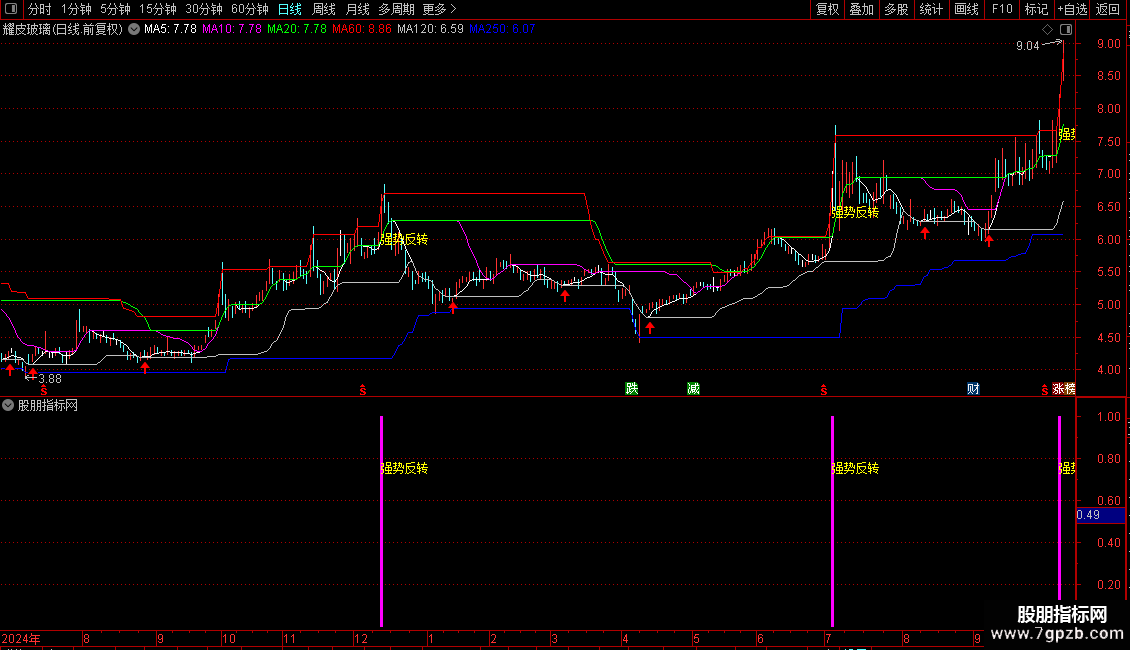Click the 0.49 indicator value label

1088,515
